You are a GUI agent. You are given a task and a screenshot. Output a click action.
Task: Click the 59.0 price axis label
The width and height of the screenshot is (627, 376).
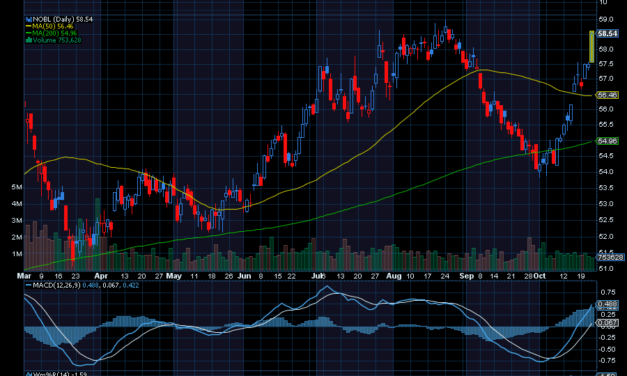click(x=605, y=19)
